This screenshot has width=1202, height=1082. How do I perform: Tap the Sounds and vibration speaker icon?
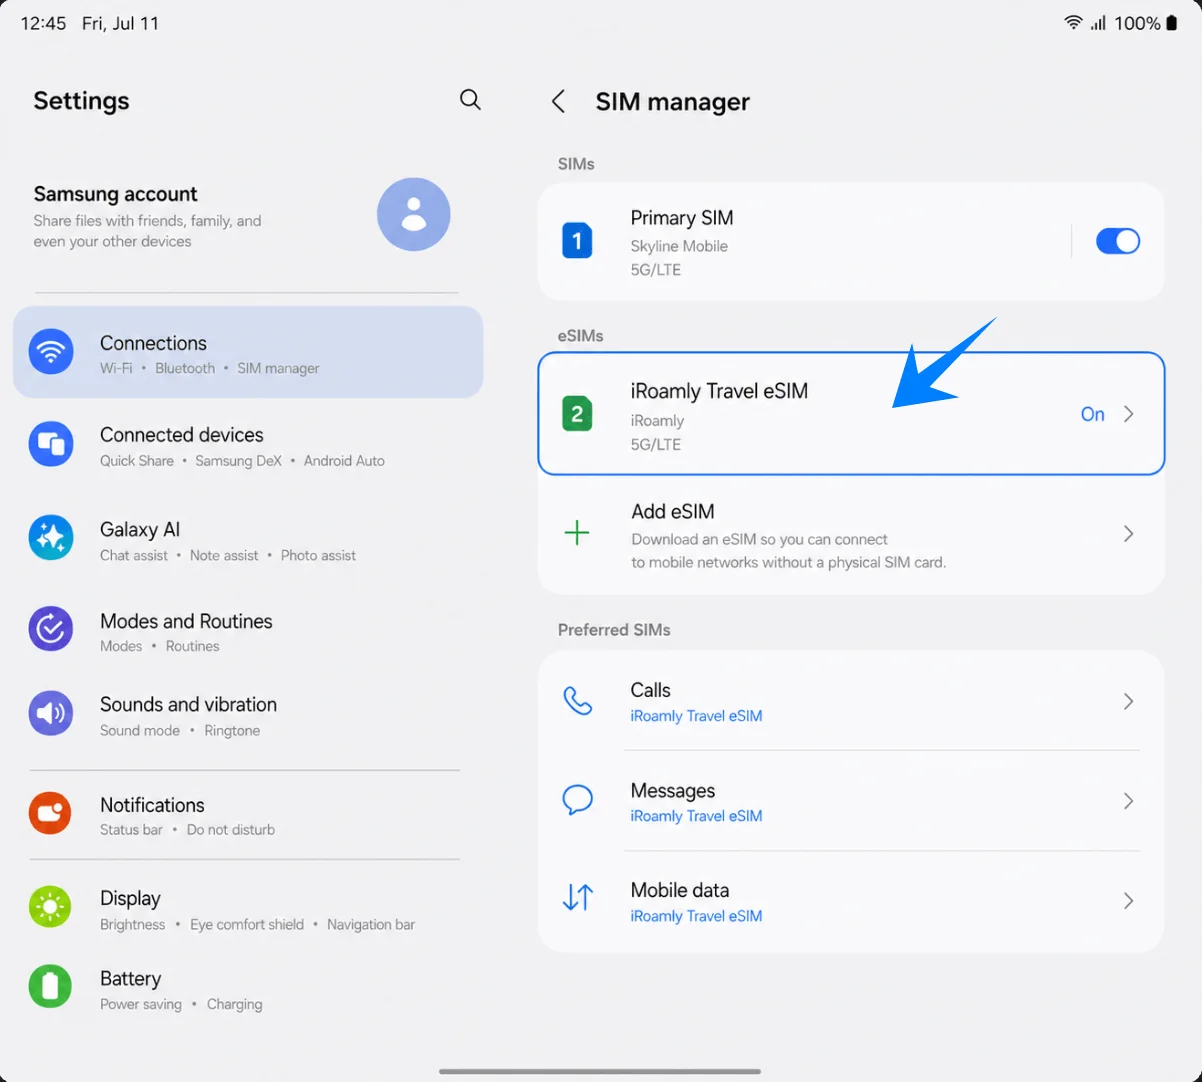coord(50,714)
